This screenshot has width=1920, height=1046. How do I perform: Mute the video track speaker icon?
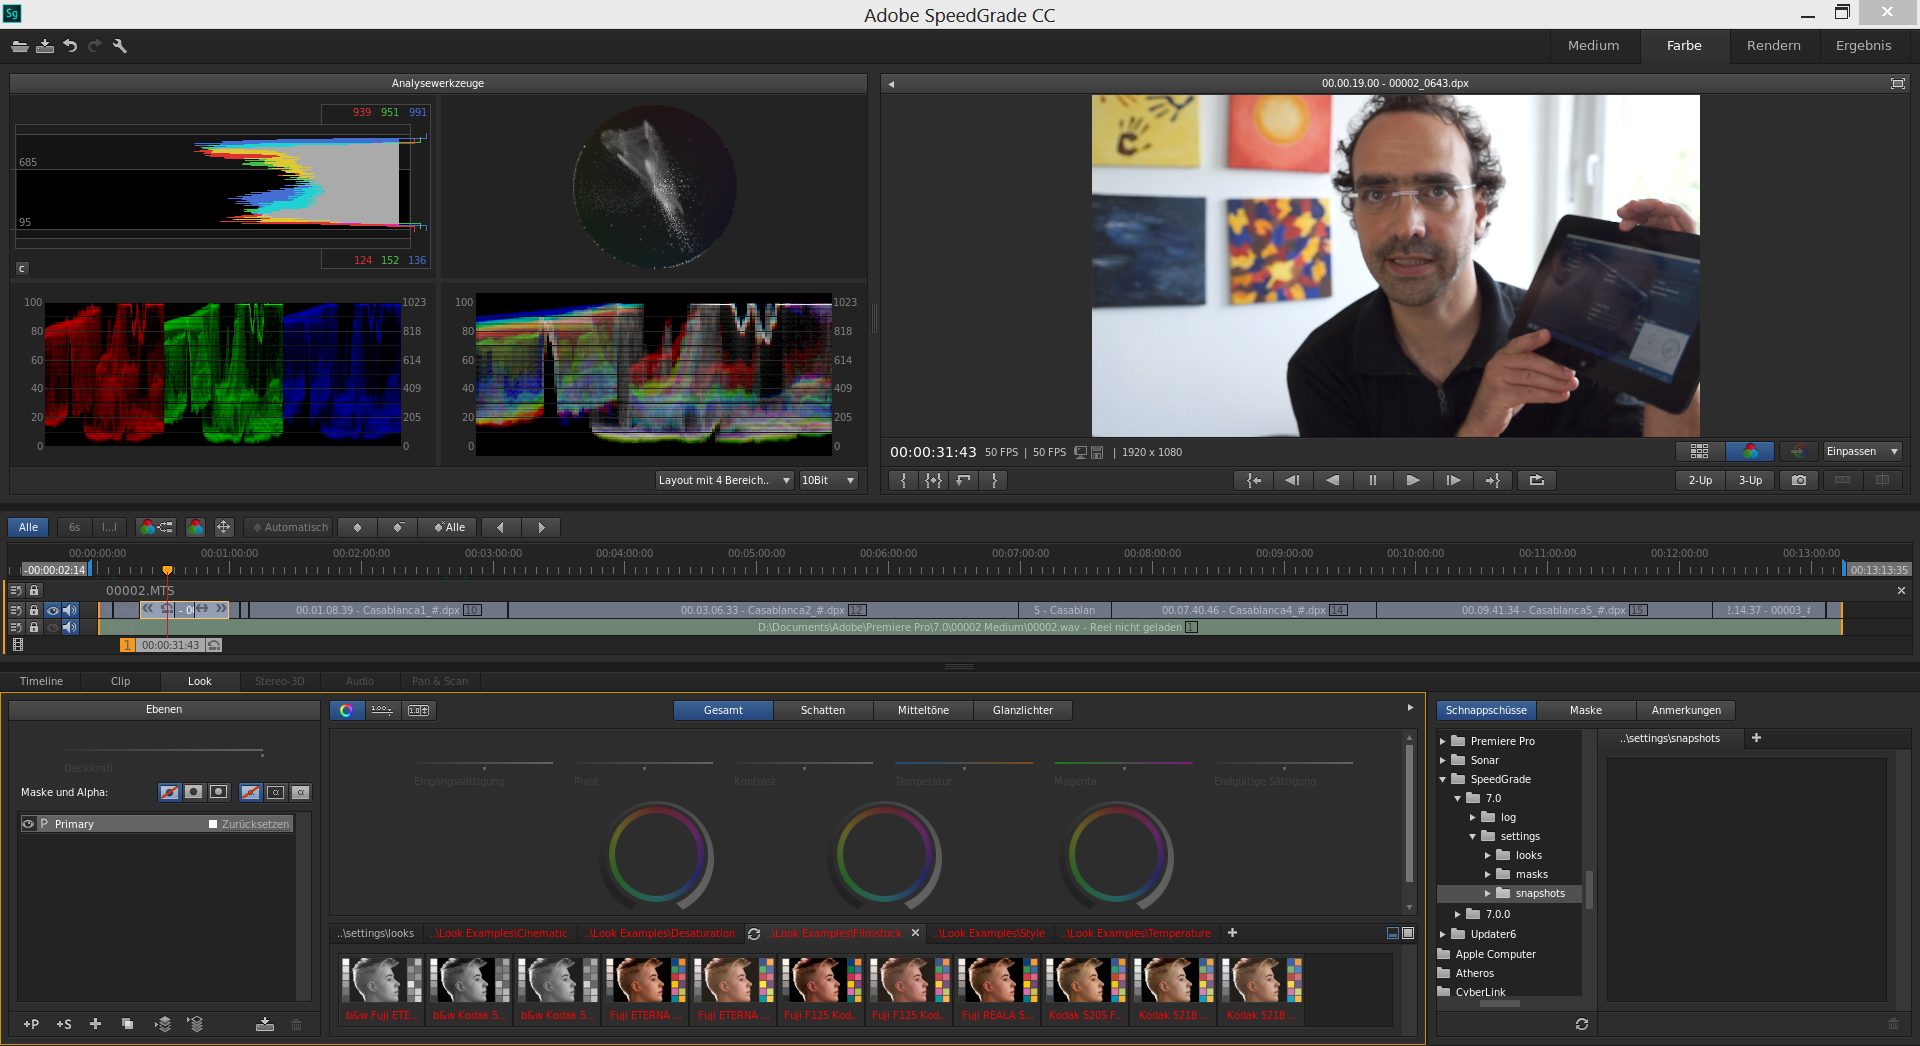pos(70,610)
